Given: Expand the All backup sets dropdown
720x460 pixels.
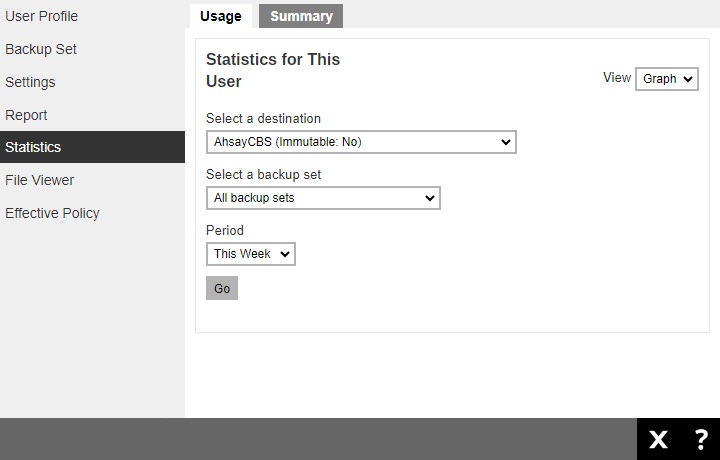Looking at the screenshot, I should [323, 198].
